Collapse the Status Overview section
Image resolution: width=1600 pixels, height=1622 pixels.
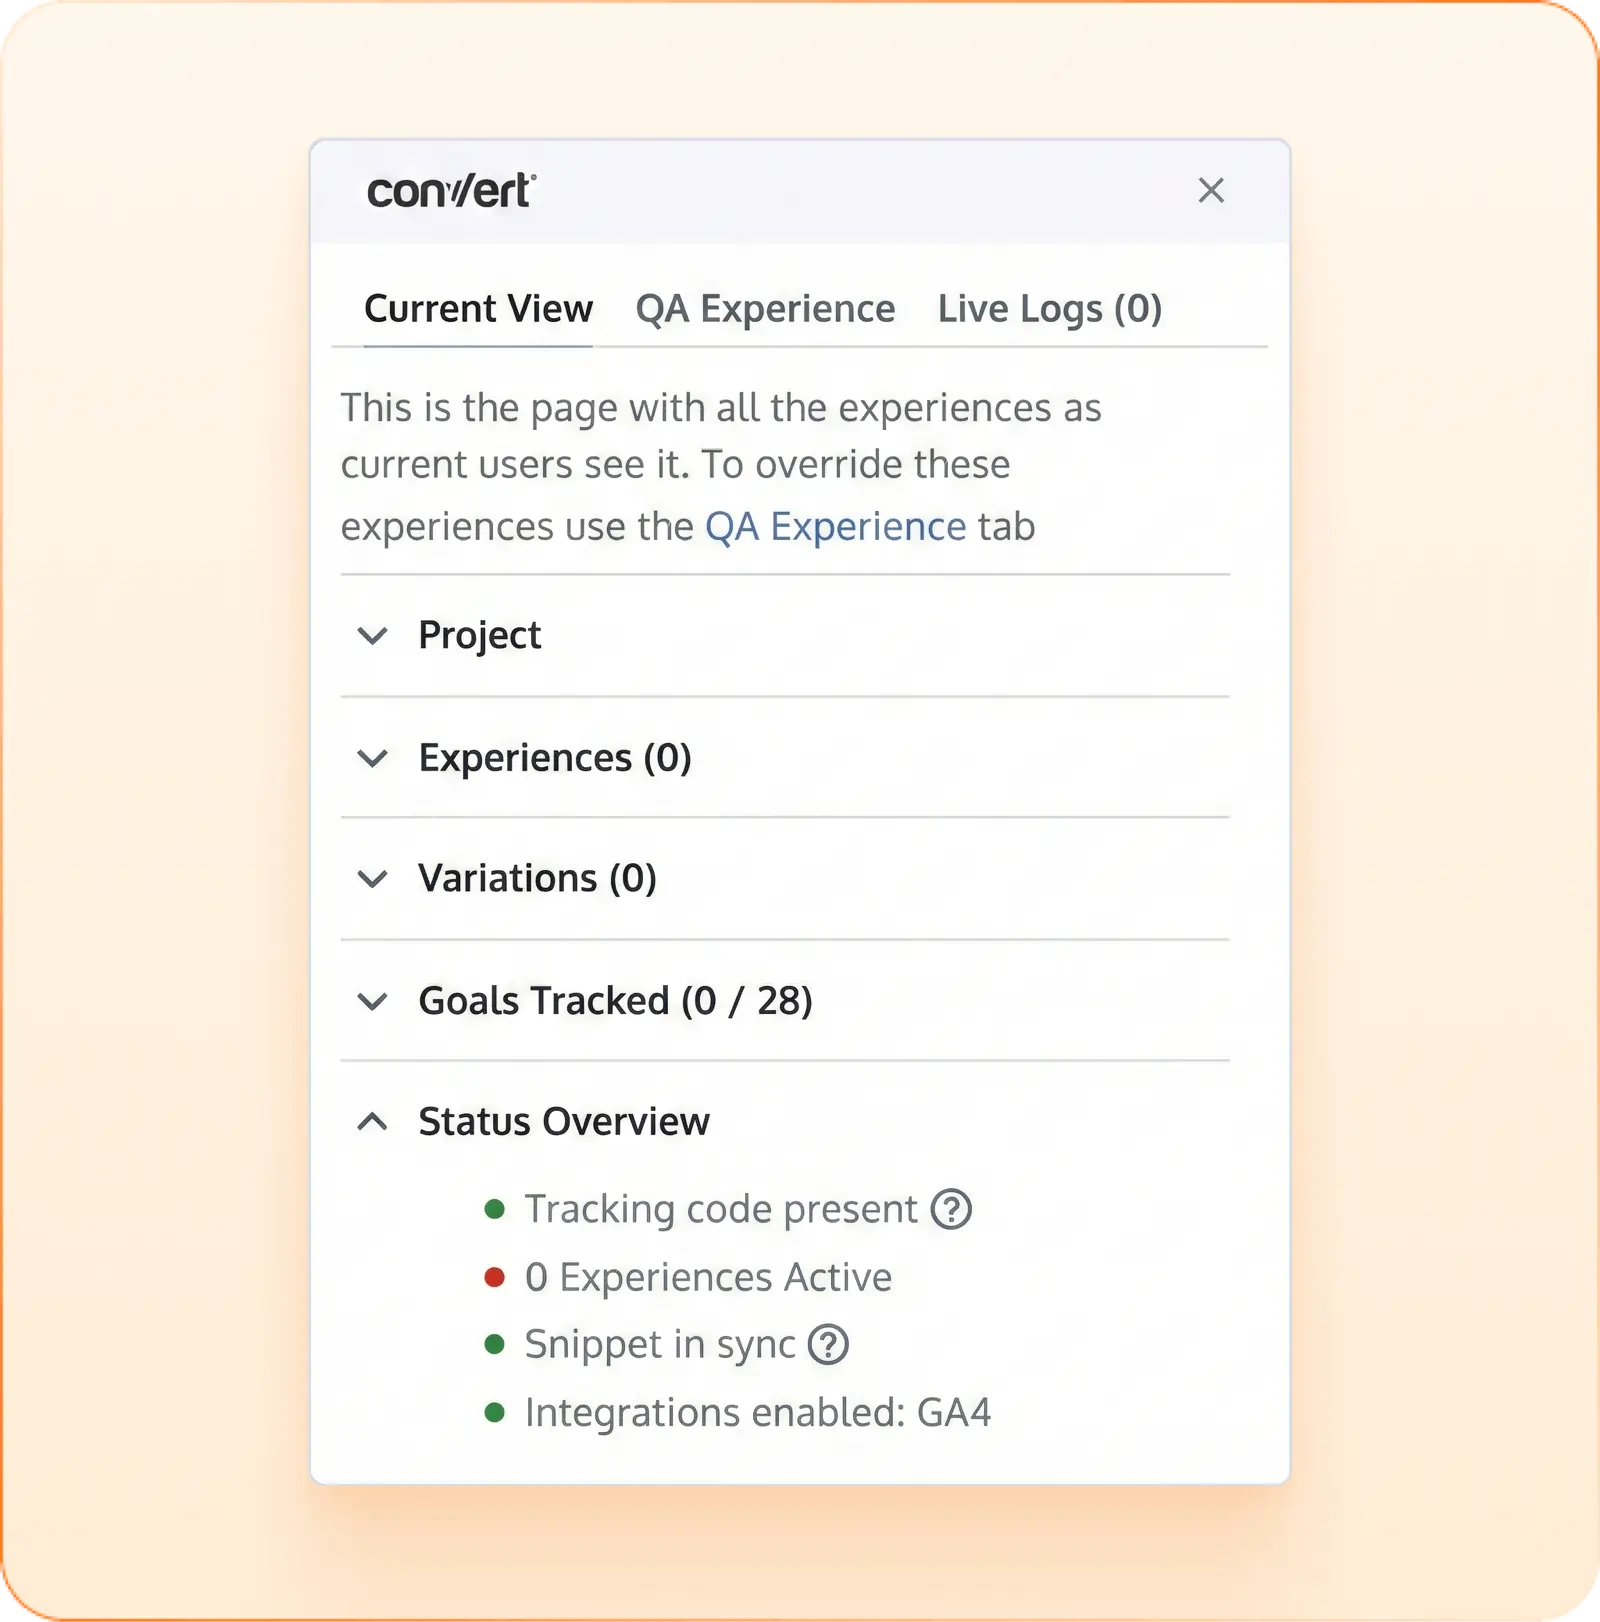point(373,1122)
